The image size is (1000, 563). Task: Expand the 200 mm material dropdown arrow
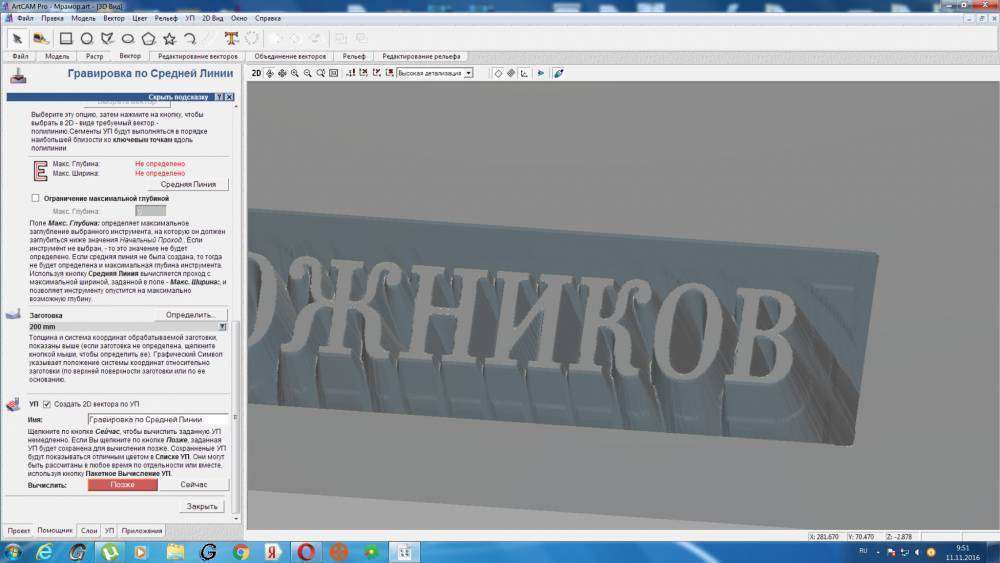(222, 327)
